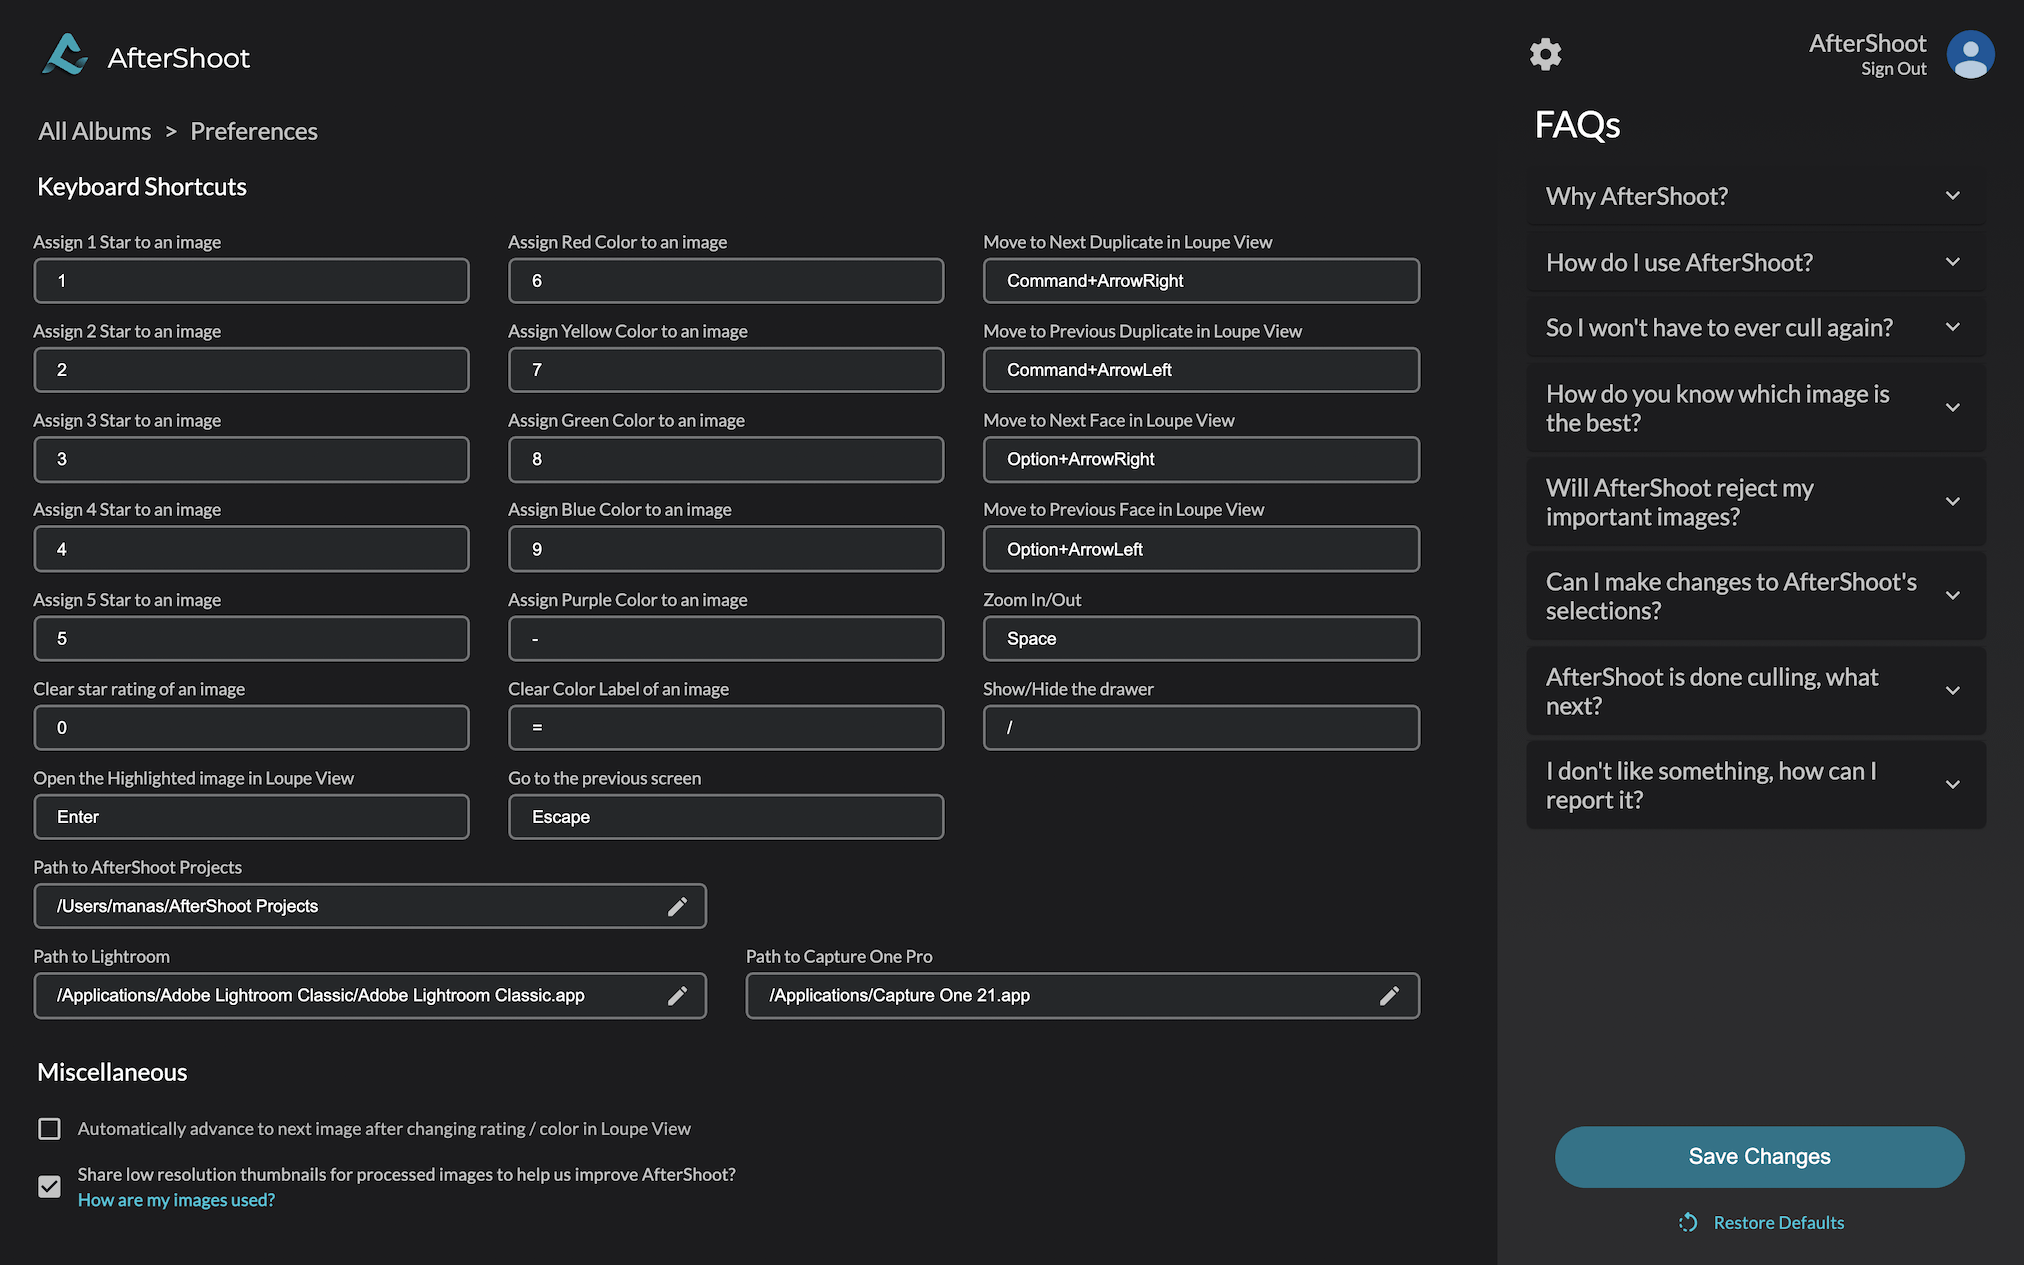Viewport: 2024px width, 1265px height.
Task: Click Move to Previous Duplicate shortcut field
Action: click(x=1201, y=370)
